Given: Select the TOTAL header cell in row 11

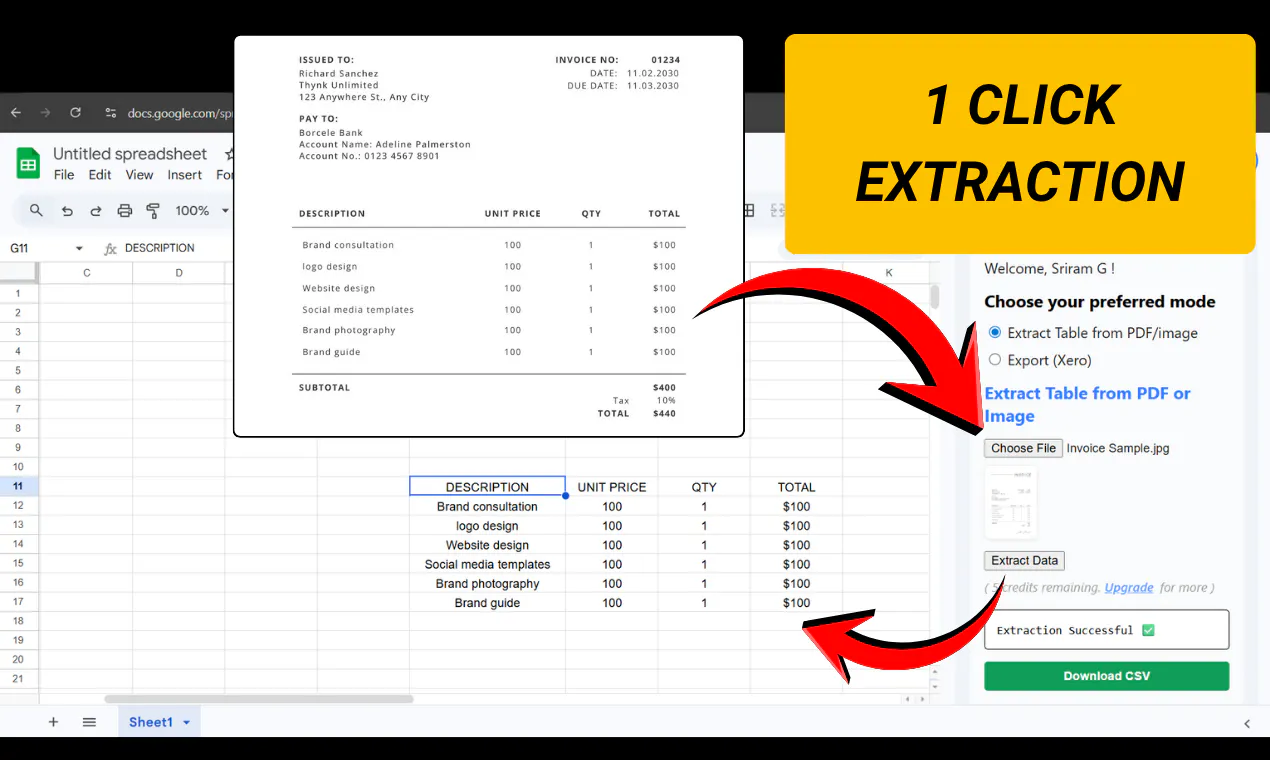Looking at the screenshot, I should pyautogui.click(x=796, y=487).
